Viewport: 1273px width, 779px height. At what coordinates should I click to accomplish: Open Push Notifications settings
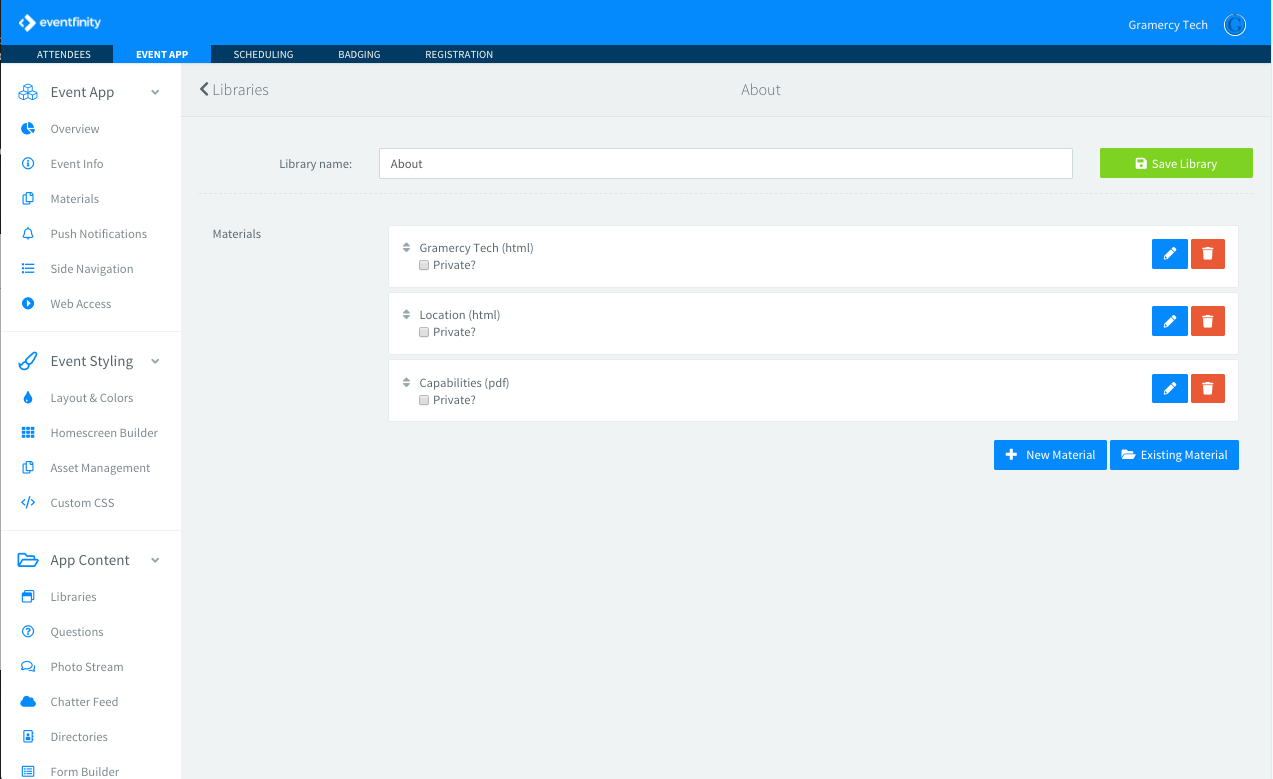coord(98,234)
